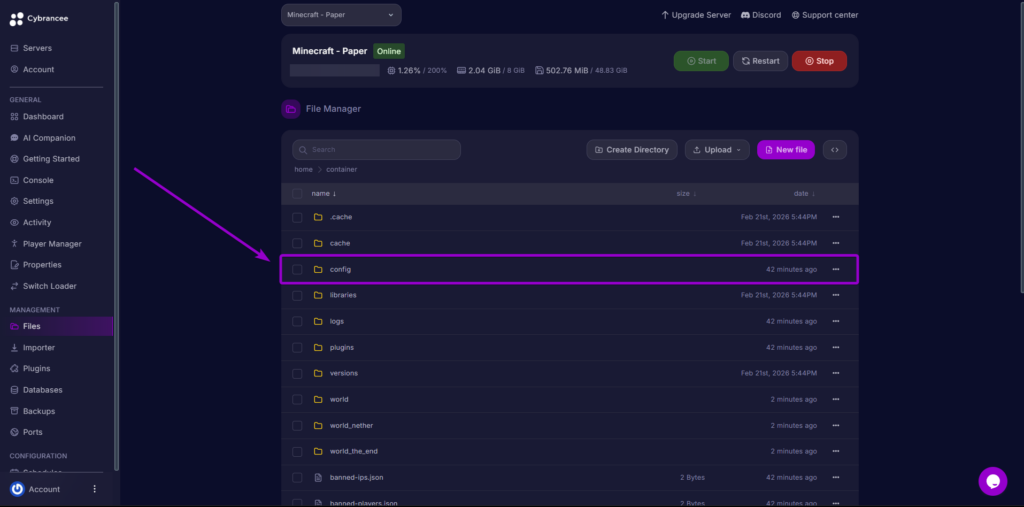This screenshot has height=507, width=1024.
Task: Click the logs folder icon
Action: pyautogui.click(x=318, y=321)
